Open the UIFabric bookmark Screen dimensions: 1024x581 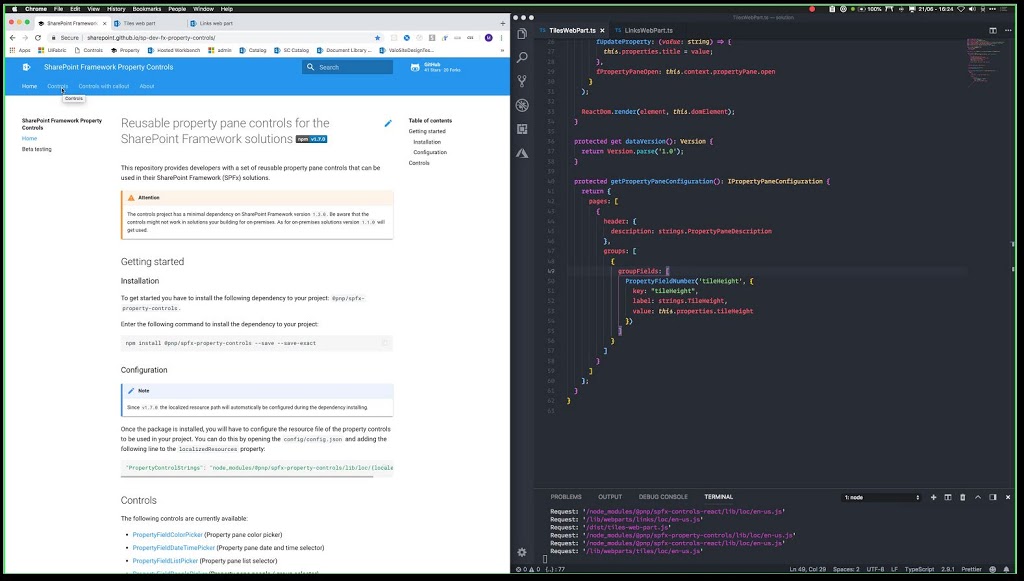(x=52, y=50)
